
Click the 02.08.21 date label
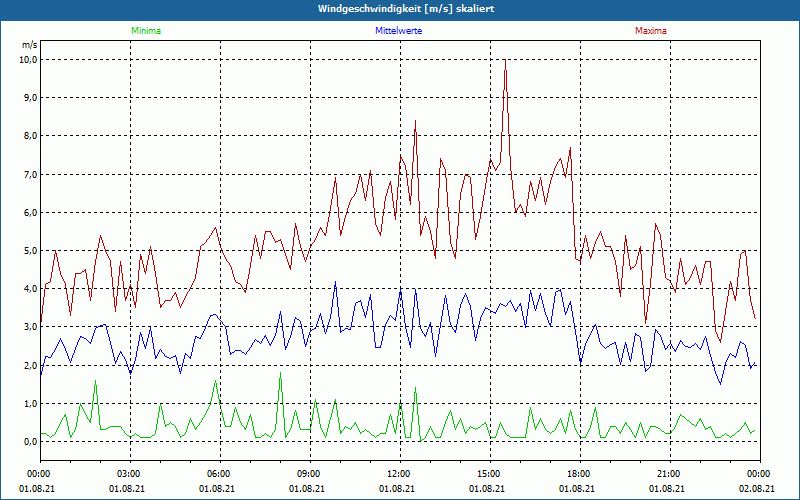(x=757, y=488)
